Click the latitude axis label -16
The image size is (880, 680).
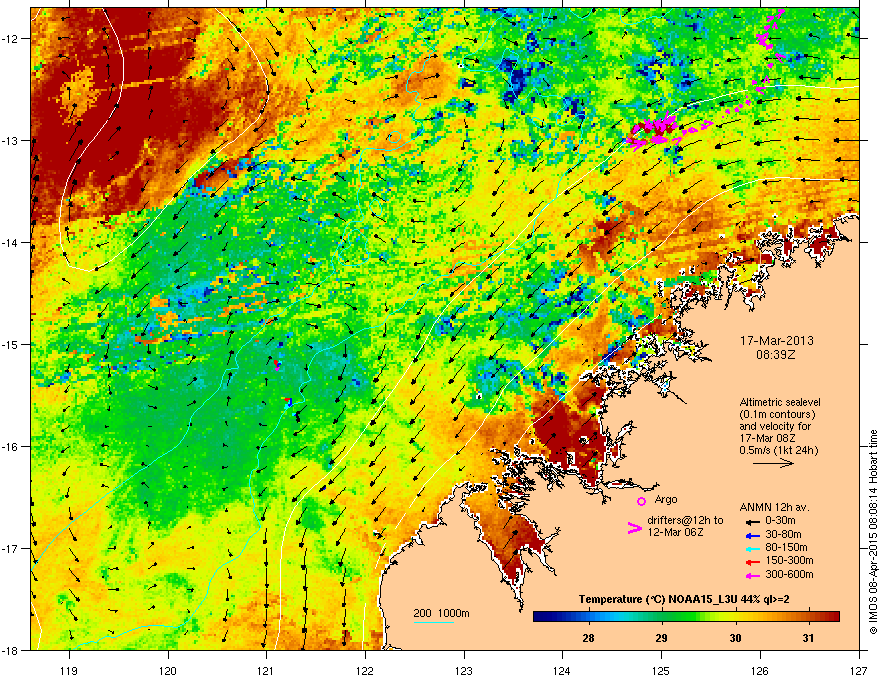click(x=11, y=447)
